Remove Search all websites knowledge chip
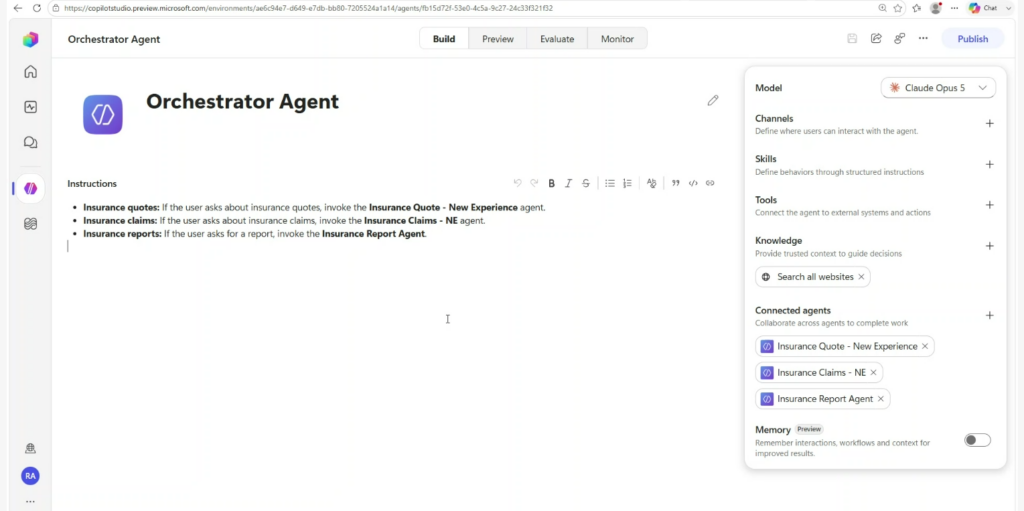This screenshot has height=511, width=1024. [861, 277]
